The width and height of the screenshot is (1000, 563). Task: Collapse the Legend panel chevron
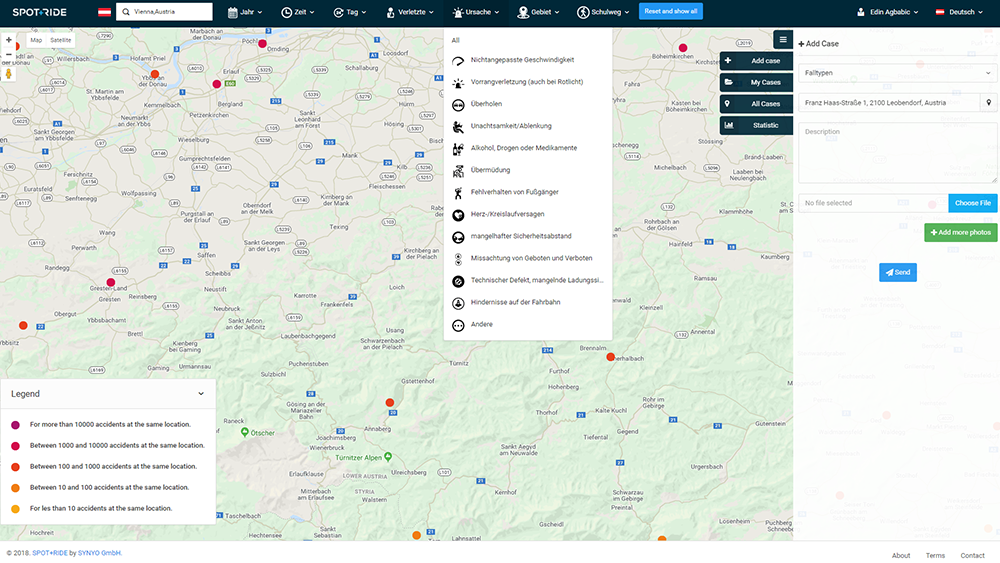click(x=201, y=394)
